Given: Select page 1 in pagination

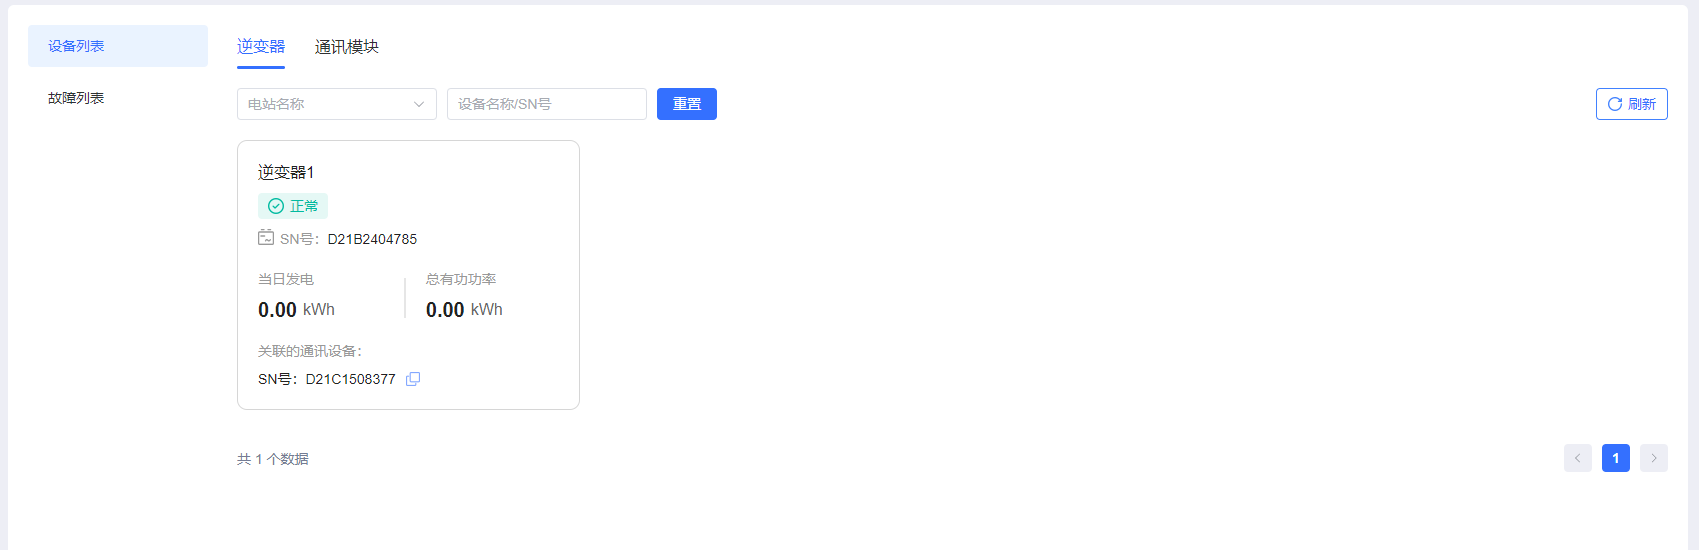Looking at the screenshot, I should point(1615,458).
